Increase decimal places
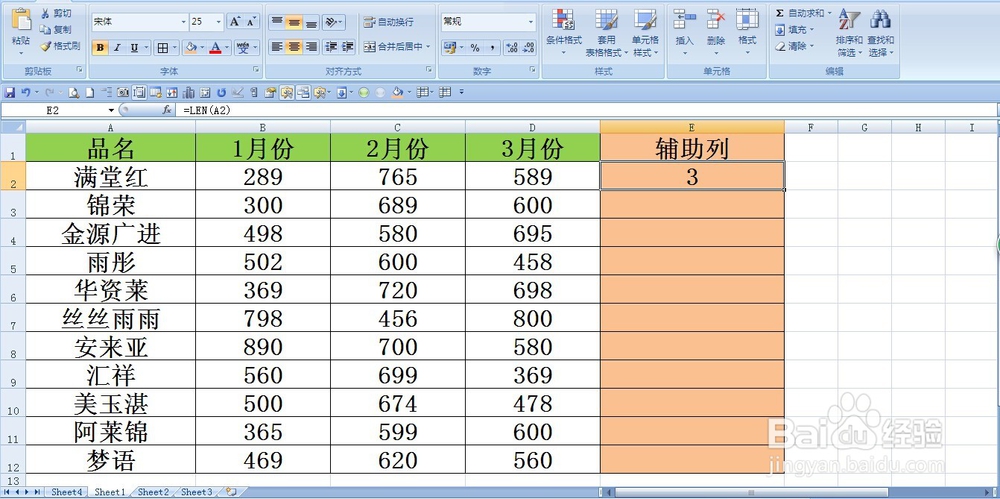This screenshot has width=1000, height=499. [511, 47]
